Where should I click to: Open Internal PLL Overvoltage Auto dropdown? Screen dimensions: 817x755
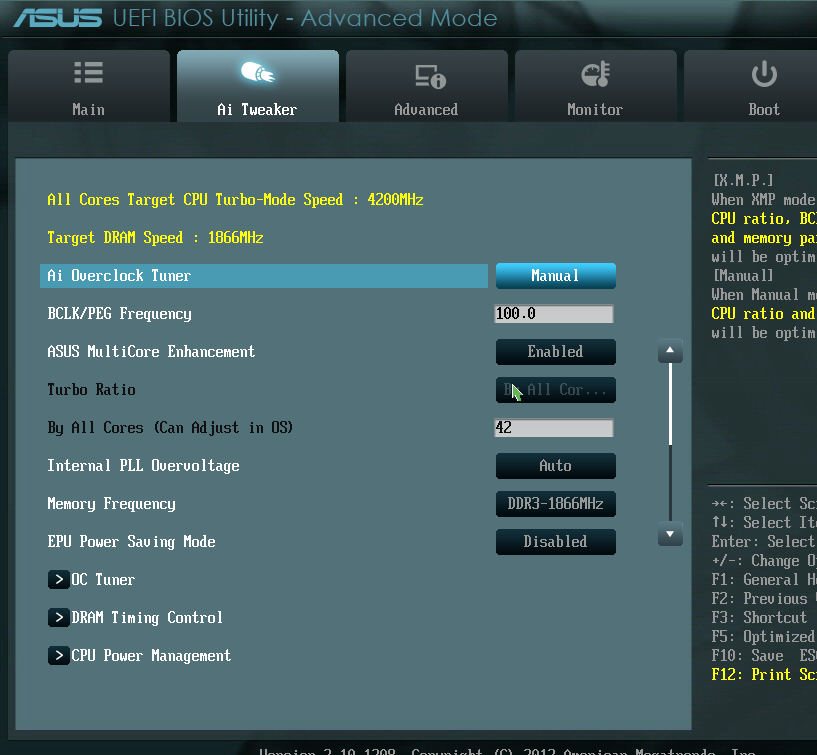tap(555, 466)
